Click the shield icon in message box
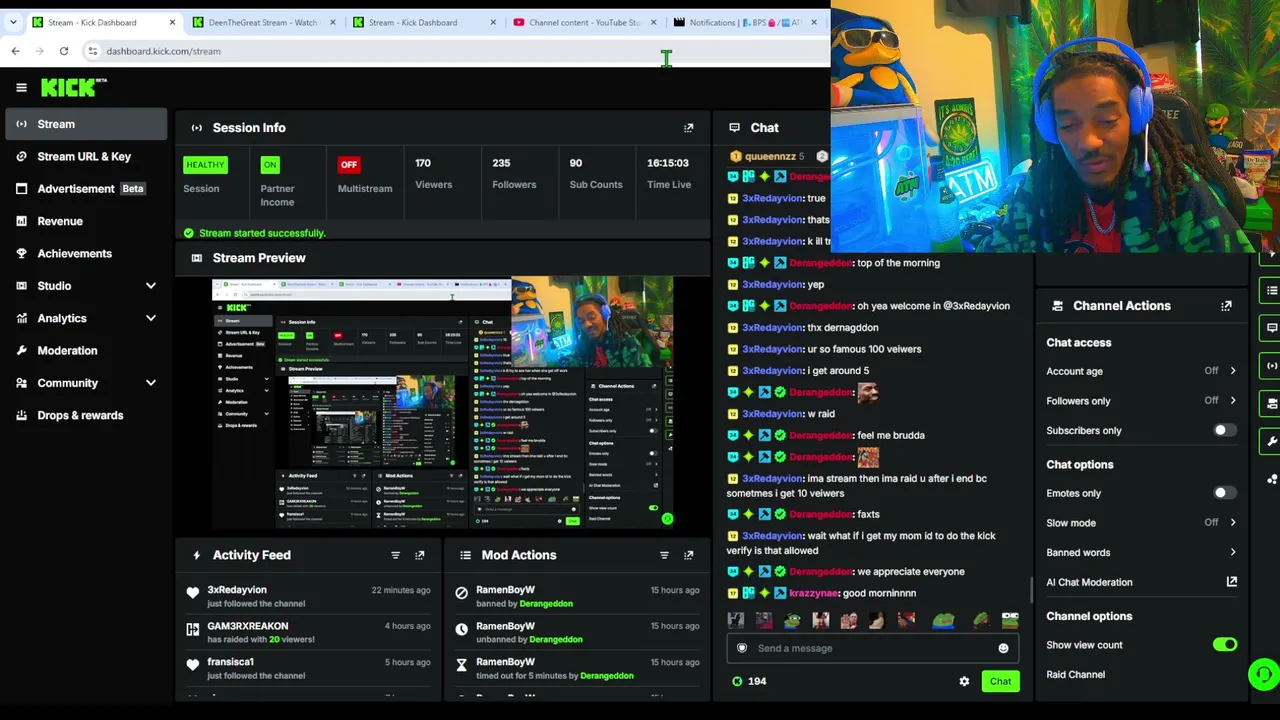Screen dimensions: 1280x720 [x=742, y=648]
